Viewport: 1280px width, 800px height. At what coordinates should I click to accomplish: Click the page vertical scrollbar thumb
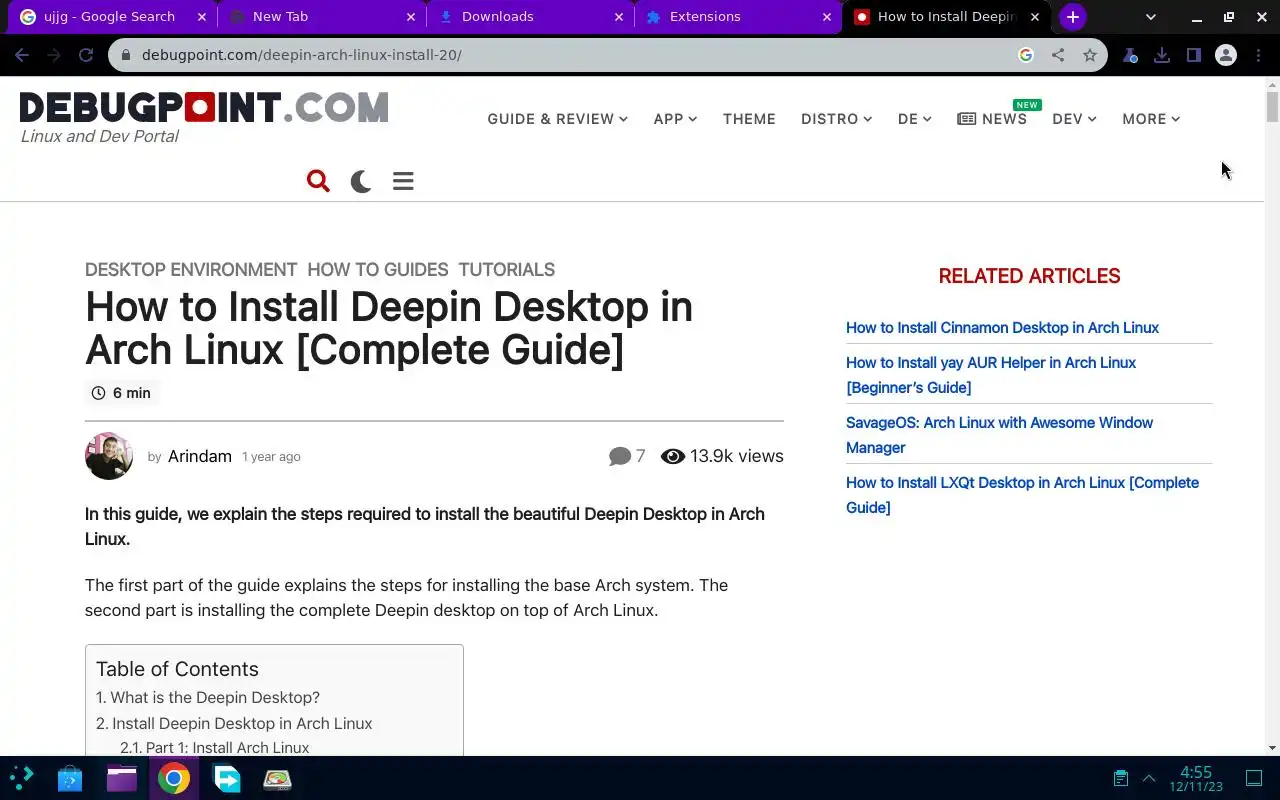[x=1272, y=106]
